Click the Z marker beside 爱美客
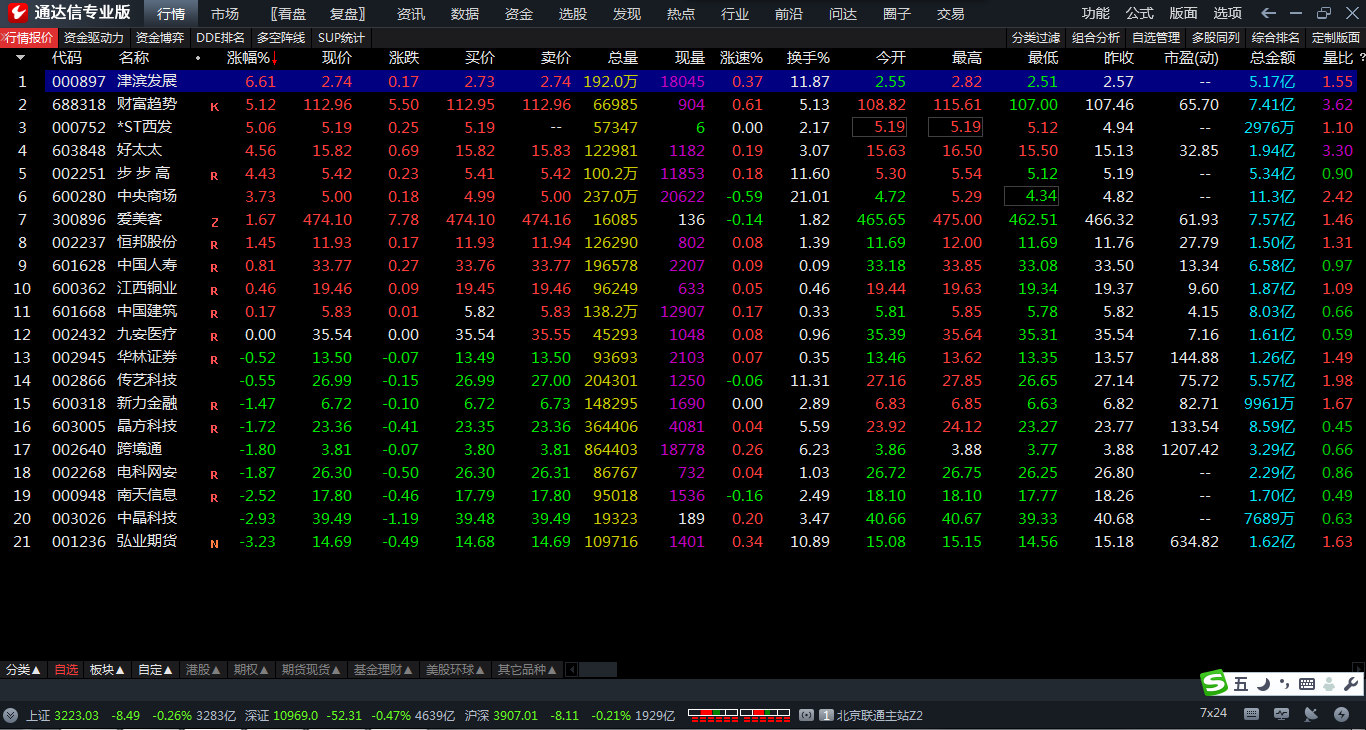The width and height of the screenshot is (1366, 730). click(x=214, y=221)
